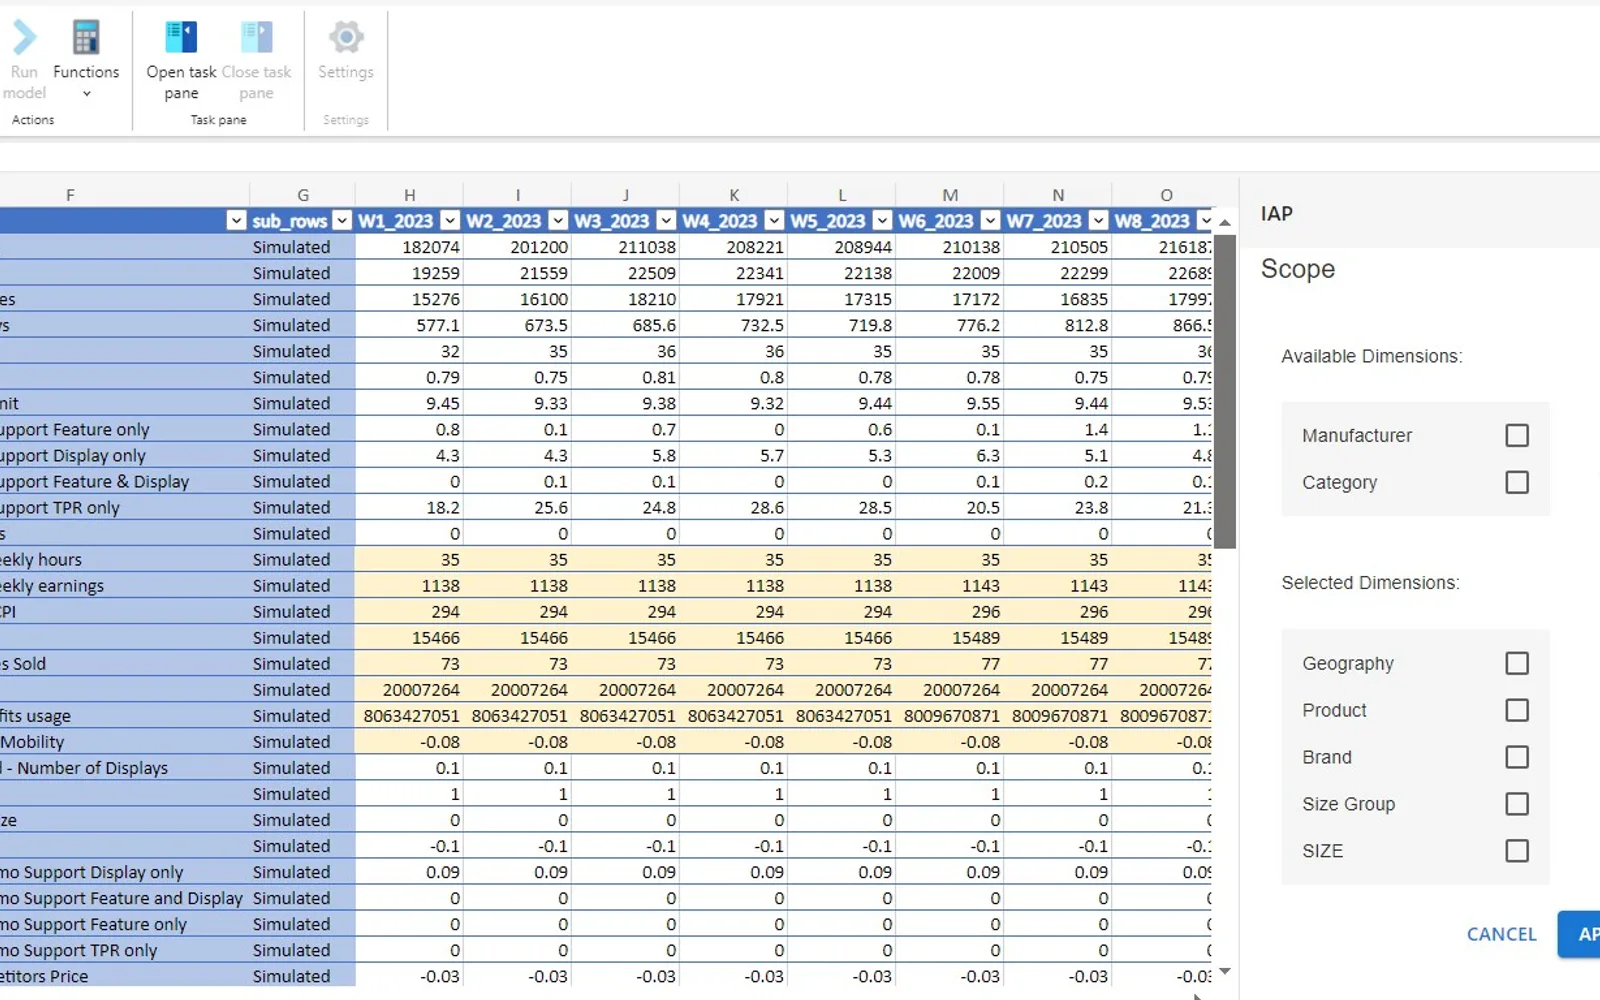1600x1000 pixels.
Task: Enable the Size Group checkbox
Action: 1517,804
